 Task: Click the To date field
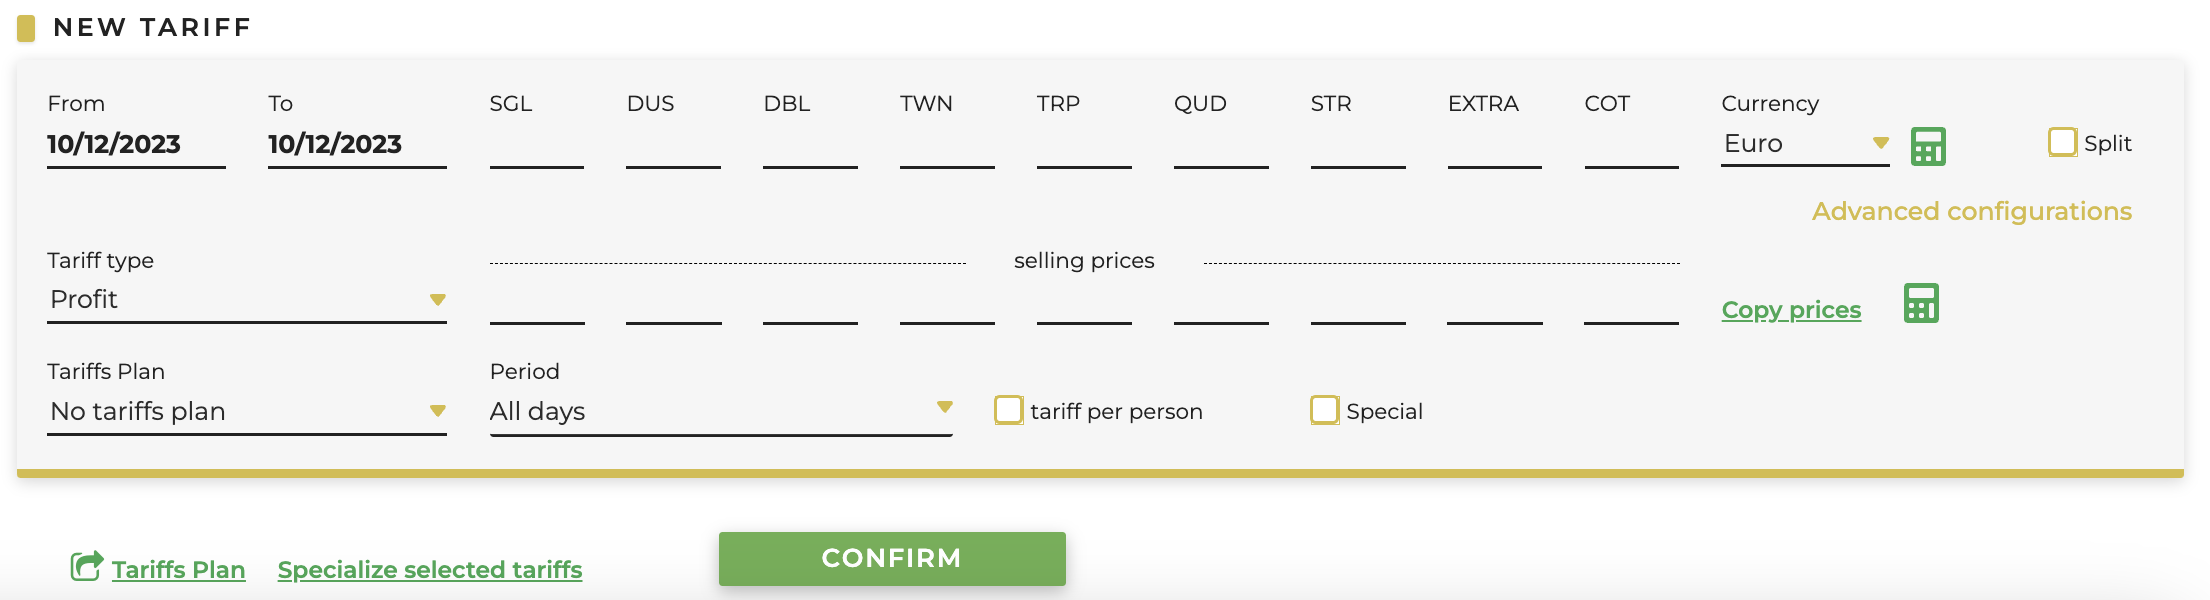coord(357,145)
